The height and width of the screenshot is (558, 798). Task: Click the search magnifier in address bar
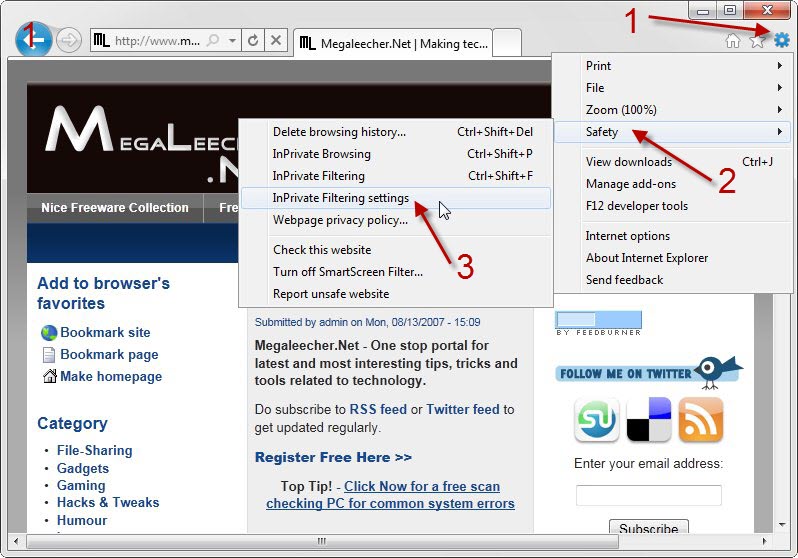tap(213, 40)
